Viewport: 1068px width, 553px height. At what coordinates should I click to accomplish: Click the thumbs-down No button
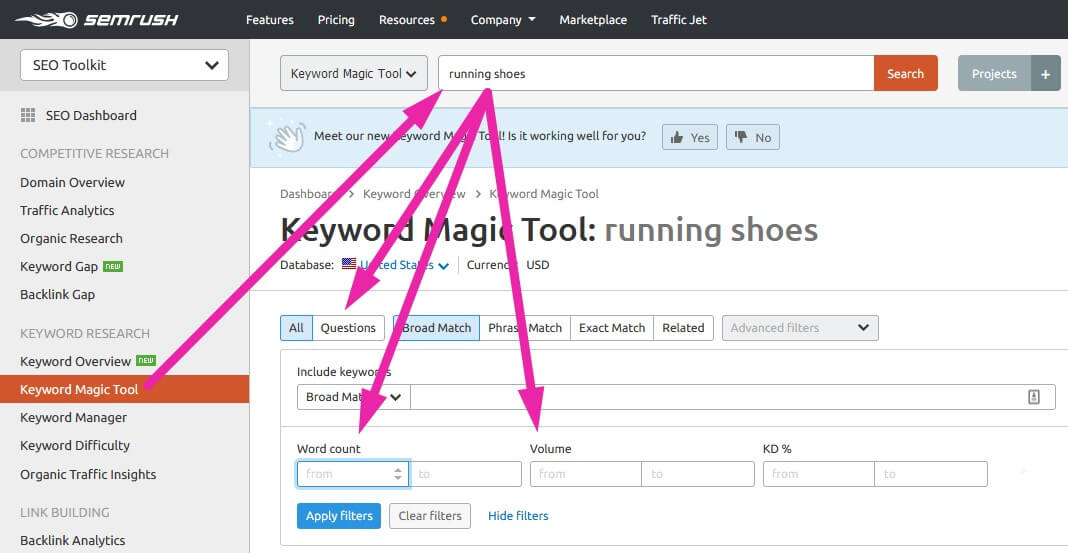pyautogui.click(x=753, y=137)
